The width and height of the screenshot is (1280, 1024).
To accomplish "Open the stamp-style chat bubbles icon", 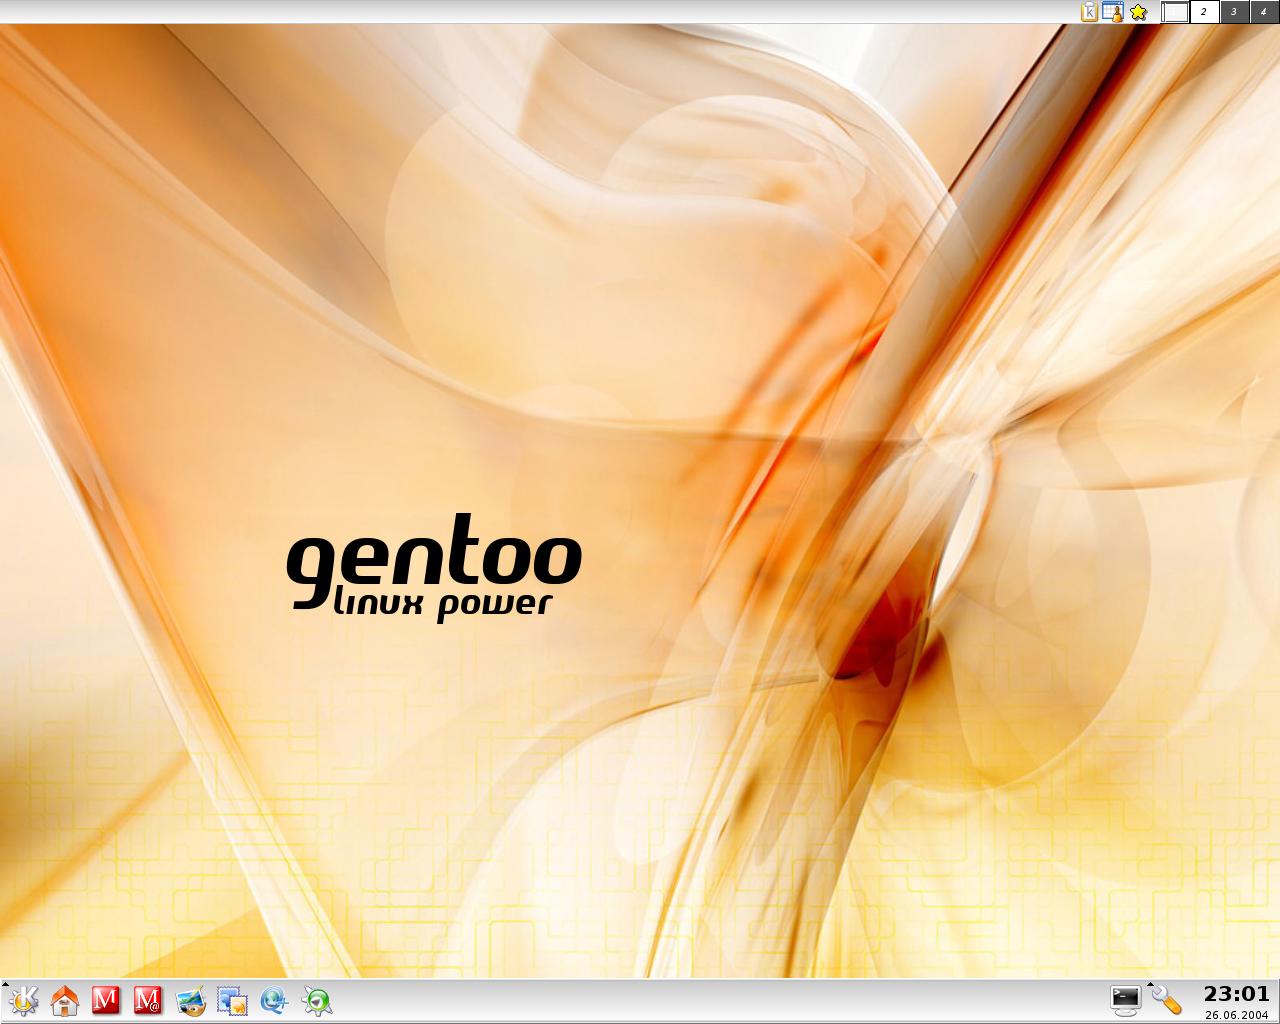I will pos(232,1000).
